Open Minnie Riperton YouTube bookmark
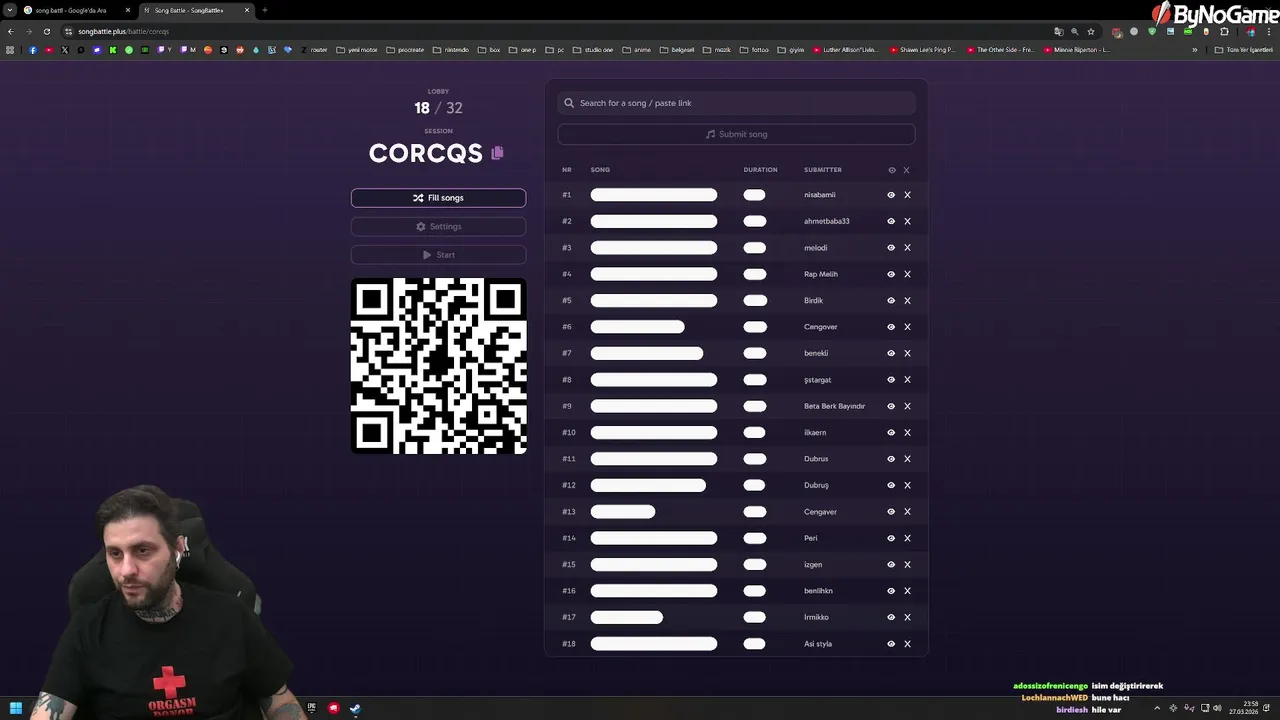1280x720 pixels. tap(1076, 49)
